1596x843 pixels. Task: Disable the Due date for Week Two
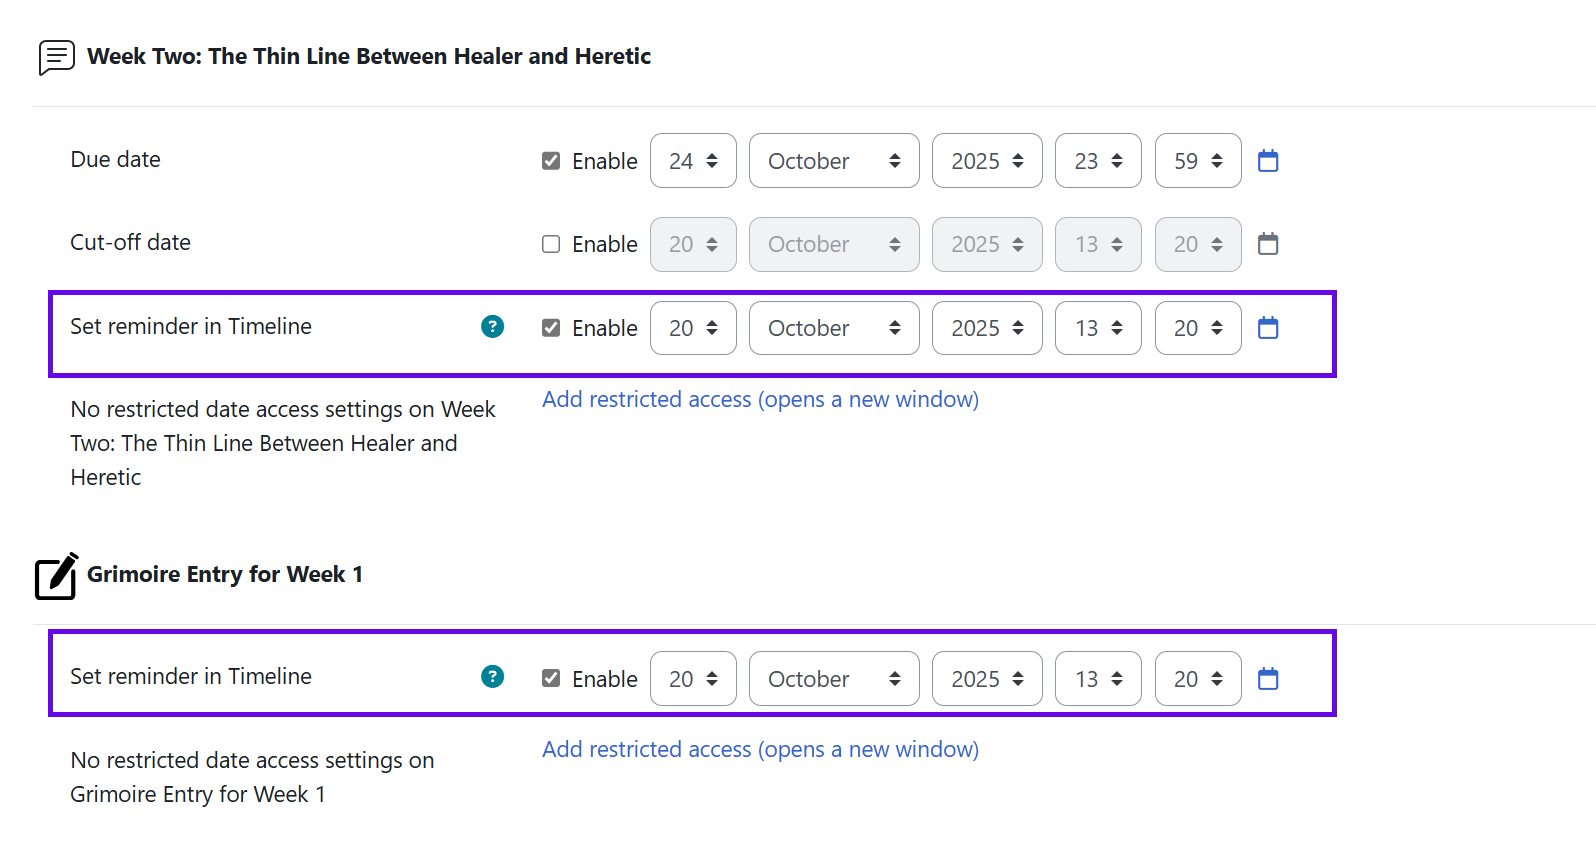tap(551, 160)
